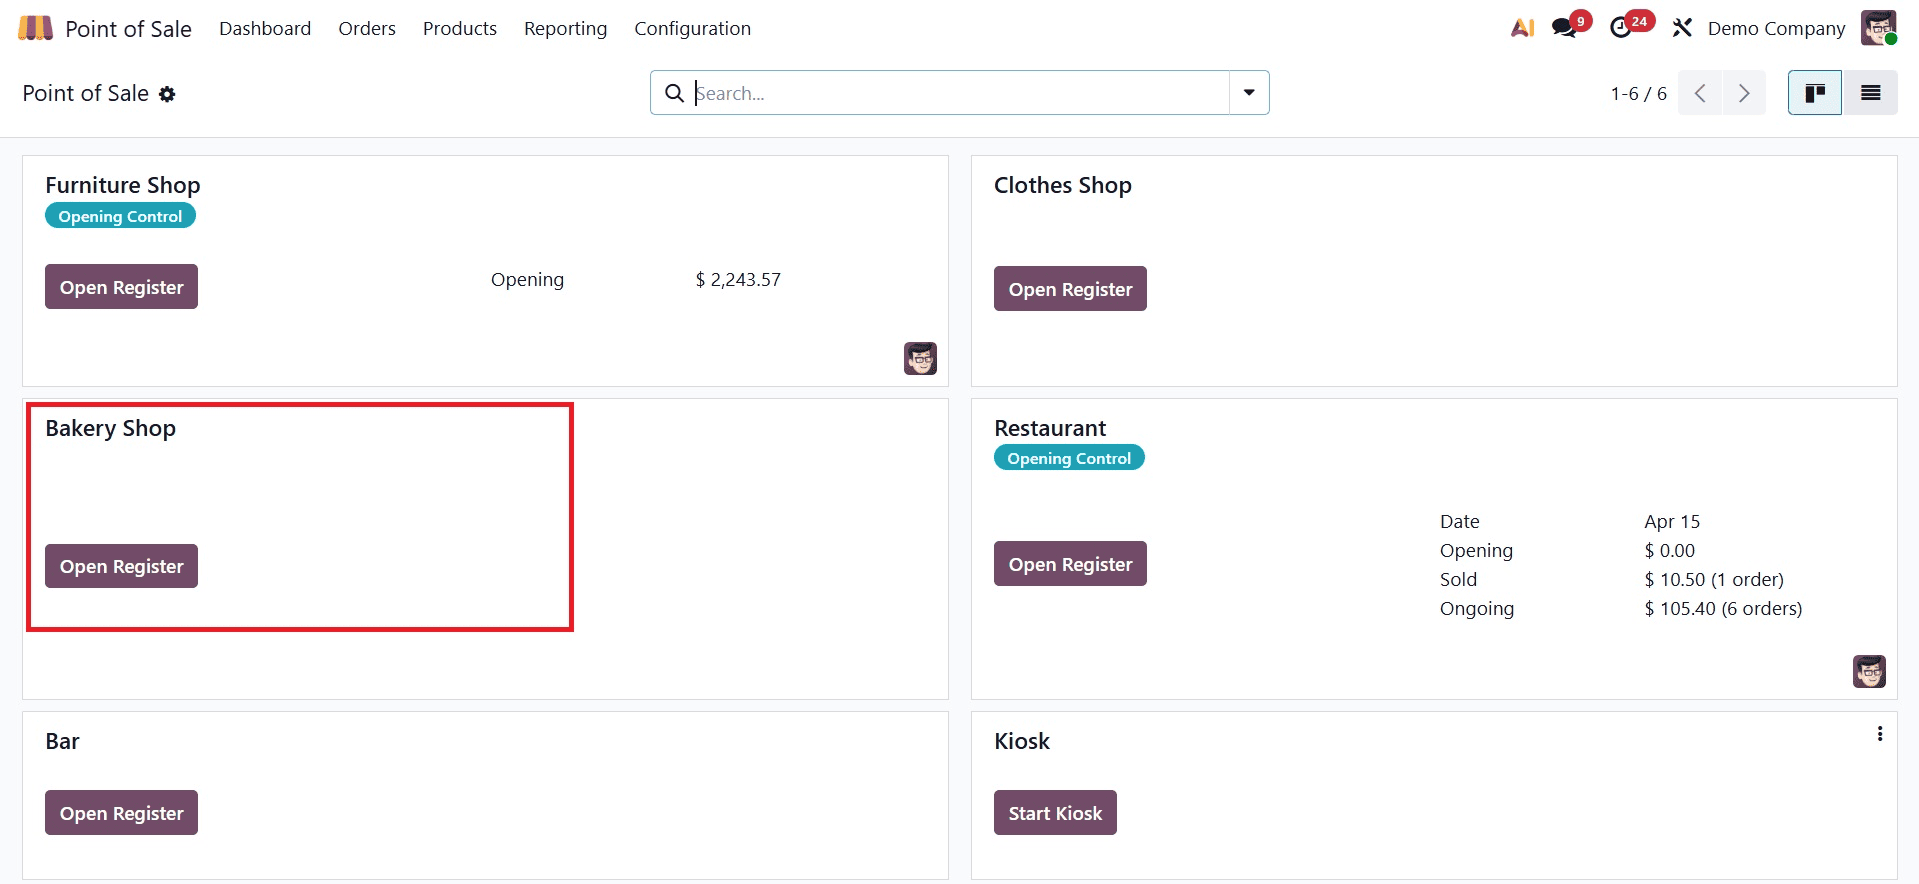Start the Kiosk session

click(x=1055, y=813)
